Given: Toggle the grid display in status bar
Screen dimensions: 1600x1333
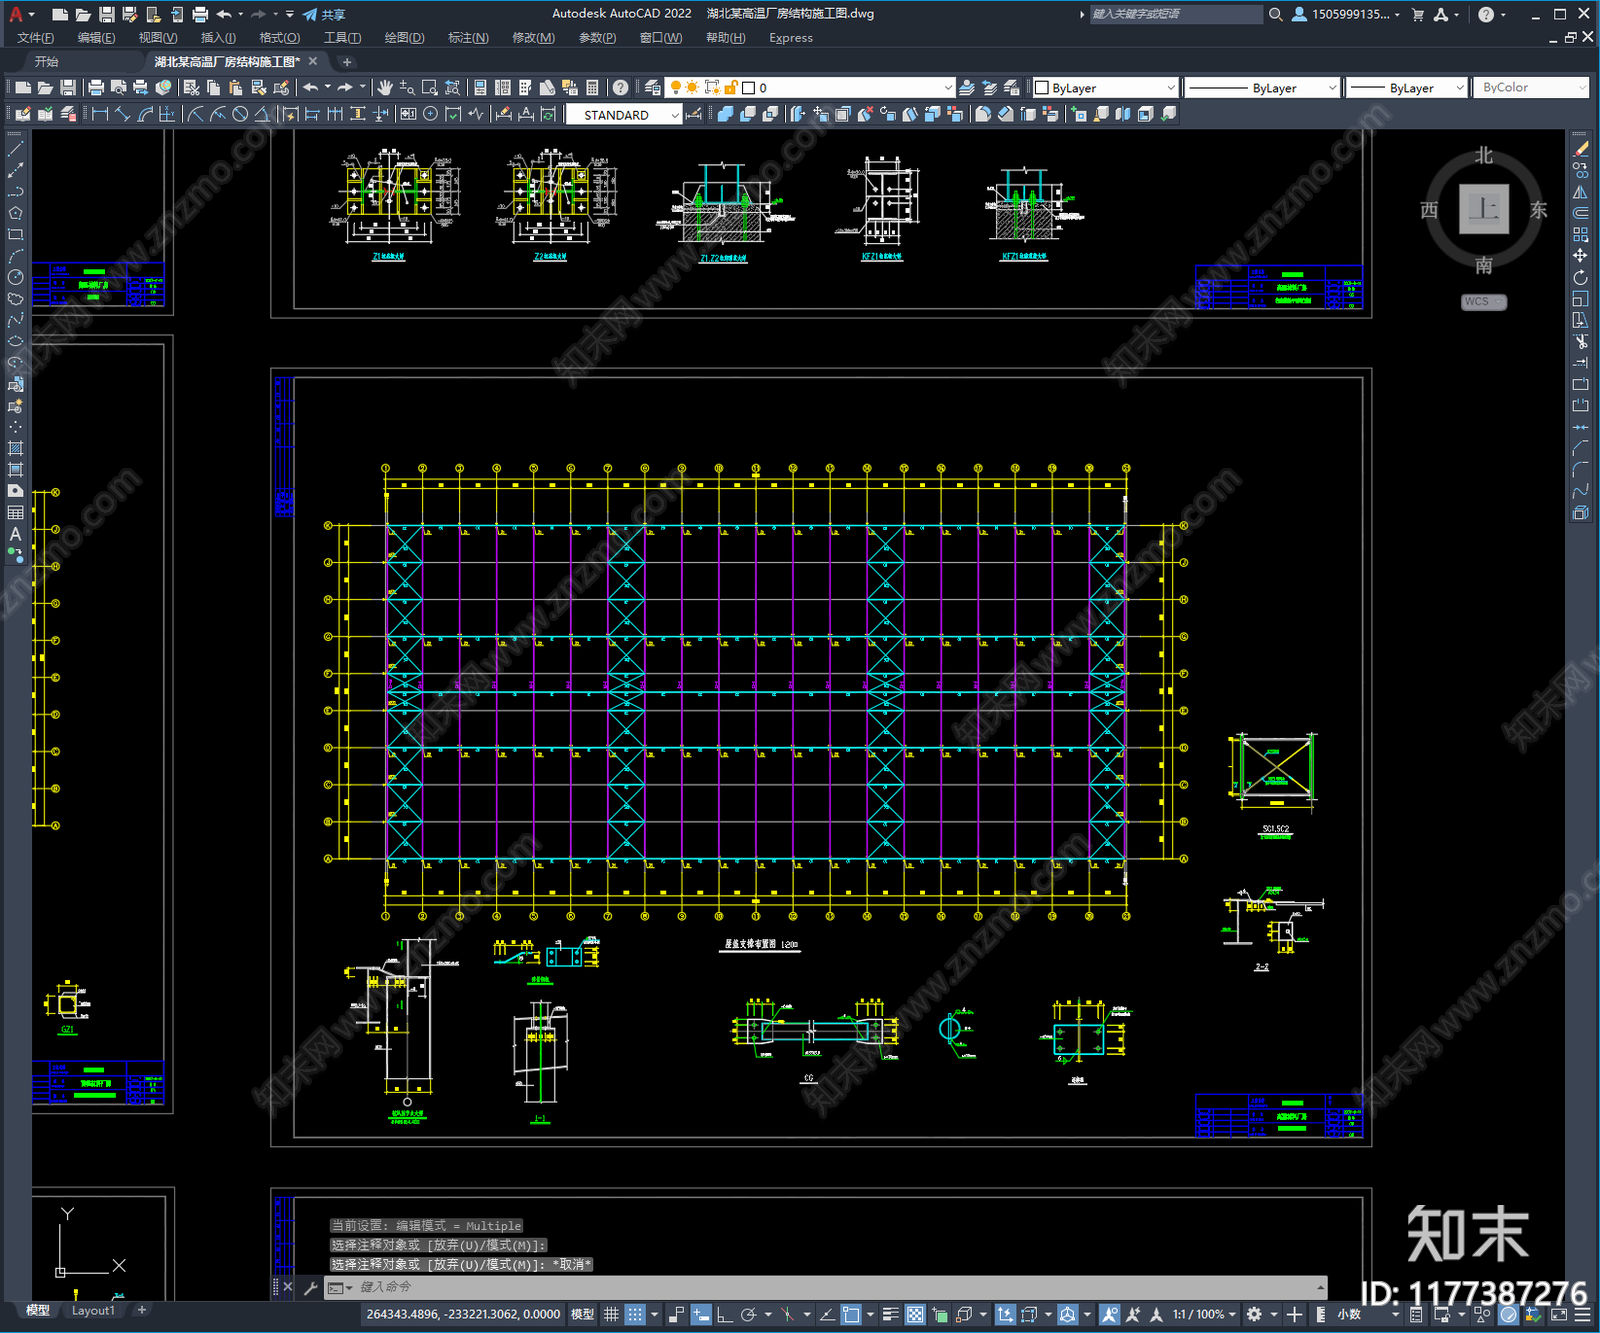Looking at the screenshot, I should coord(611,1314).
